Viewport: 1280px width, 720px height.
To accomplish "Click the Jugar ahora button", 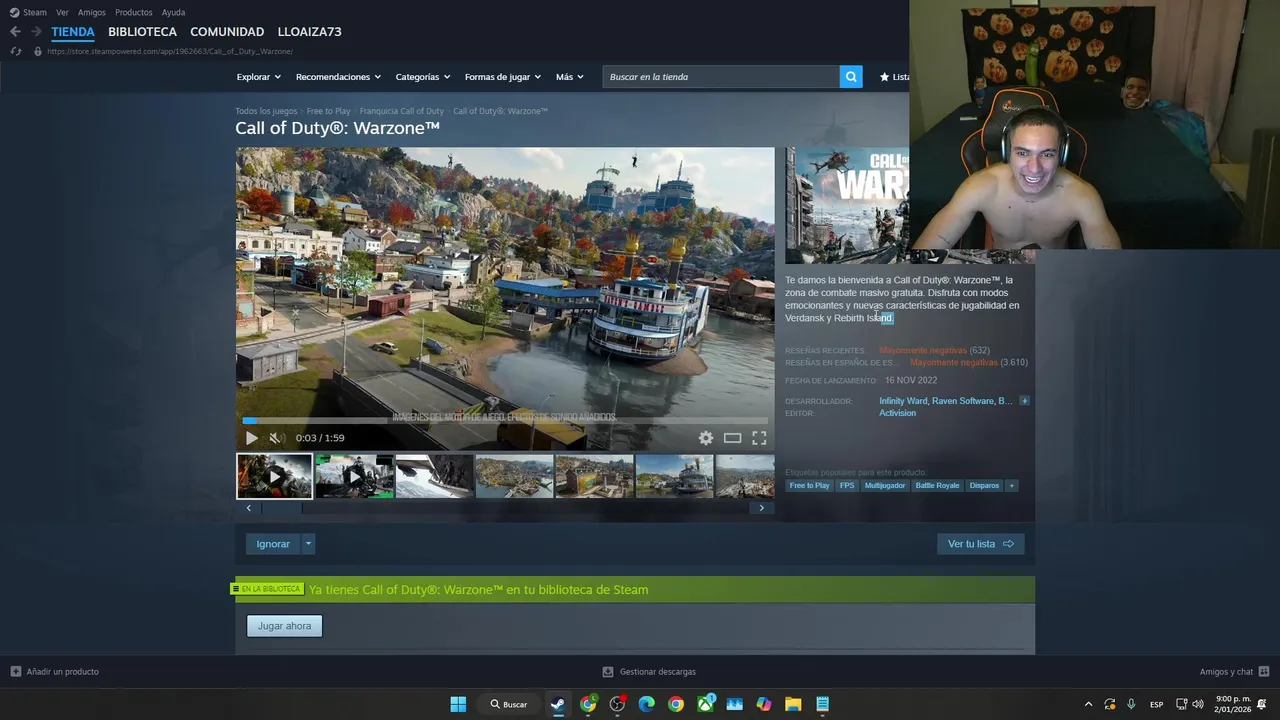I will 284,626.
